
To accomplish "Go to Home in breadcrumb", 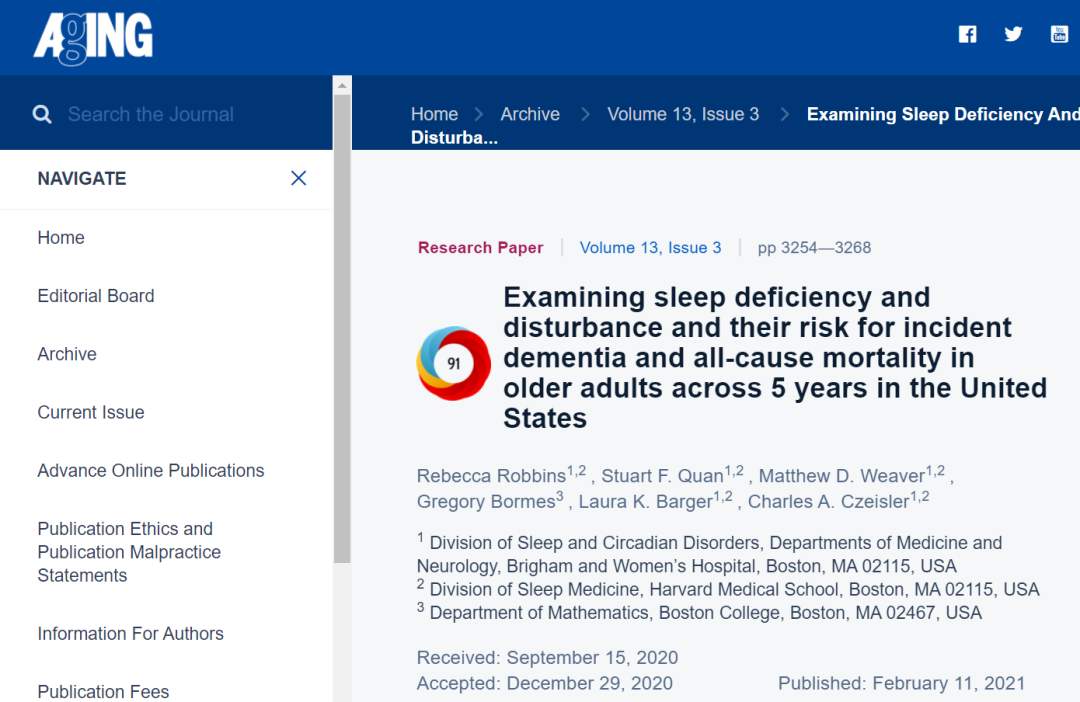I will point(434,114).
